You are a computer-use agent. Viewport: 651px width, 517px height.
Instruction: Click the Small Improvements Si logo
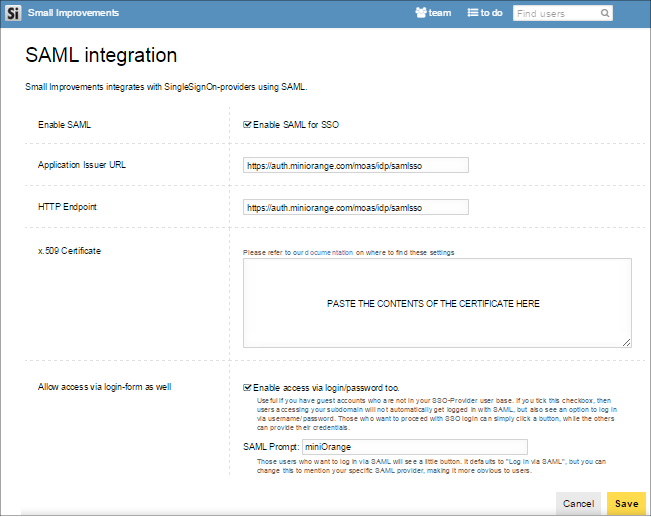pos(13,13)
